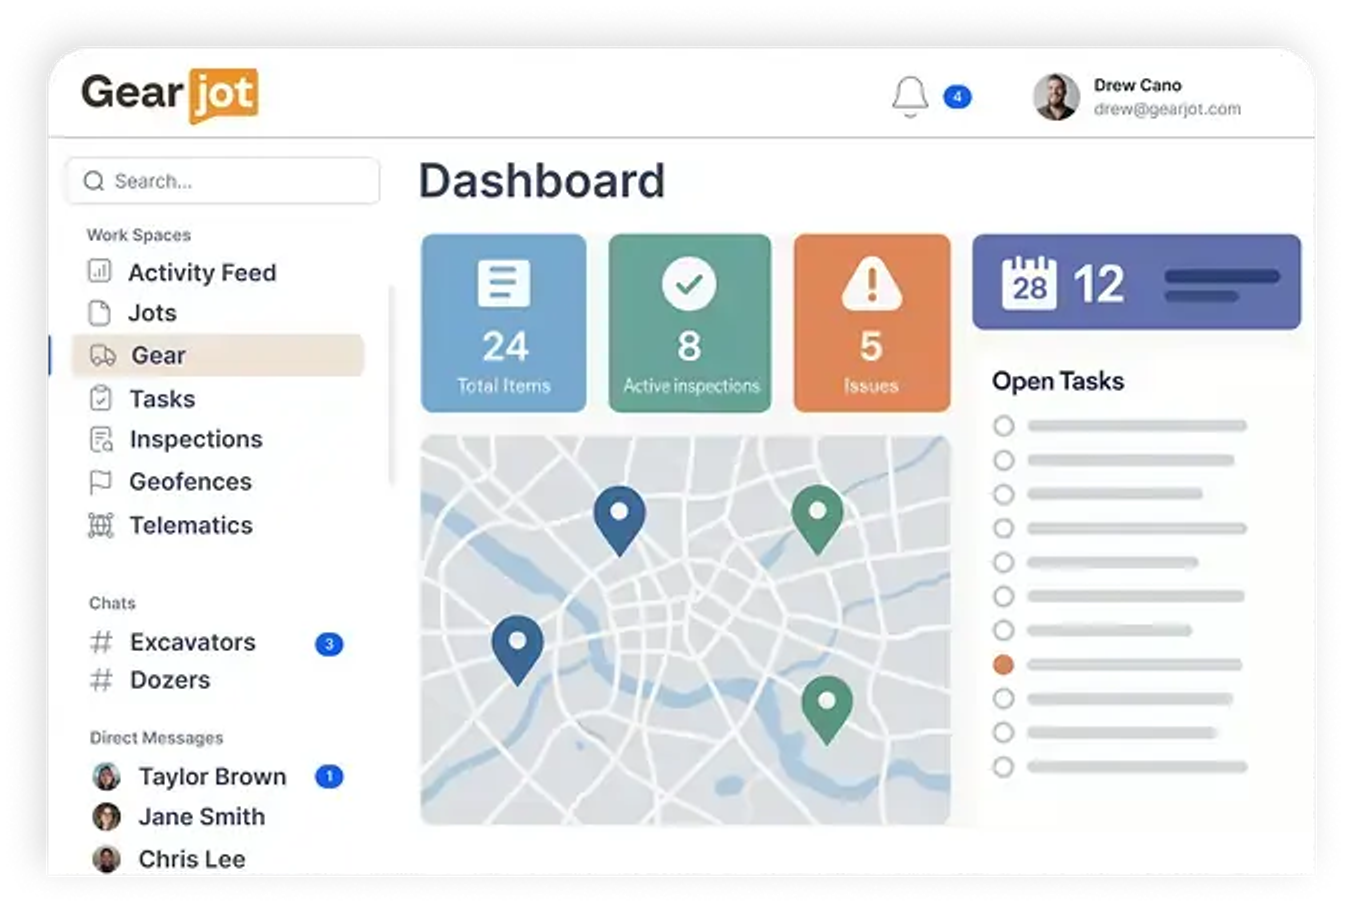Viewport: 1346px width, 906px height.
Task: Click the document icon in Total Items card
Action: point(504,284)
